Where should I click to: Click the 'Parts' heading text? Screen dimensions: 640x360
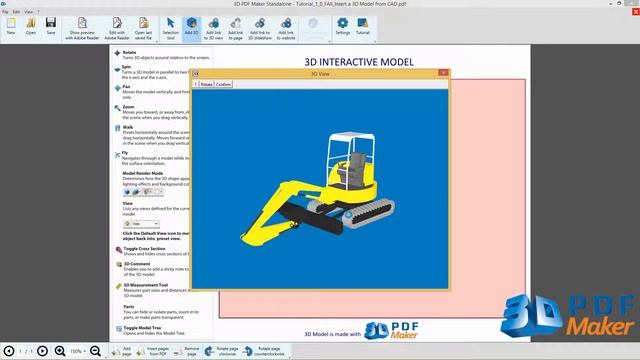(x=129, y=307)
